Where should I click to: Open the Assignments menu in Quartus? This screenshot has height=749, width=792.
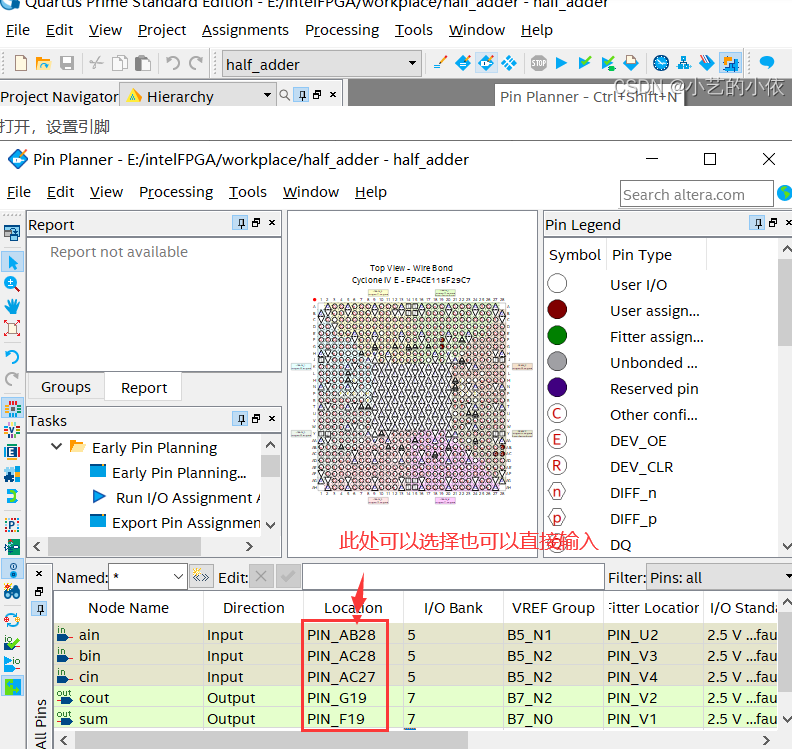245,30
